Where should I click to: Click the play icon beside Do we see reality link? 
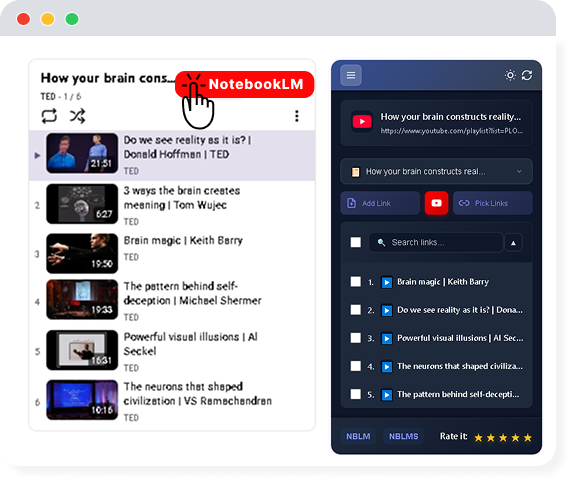(x=387, y=310)
